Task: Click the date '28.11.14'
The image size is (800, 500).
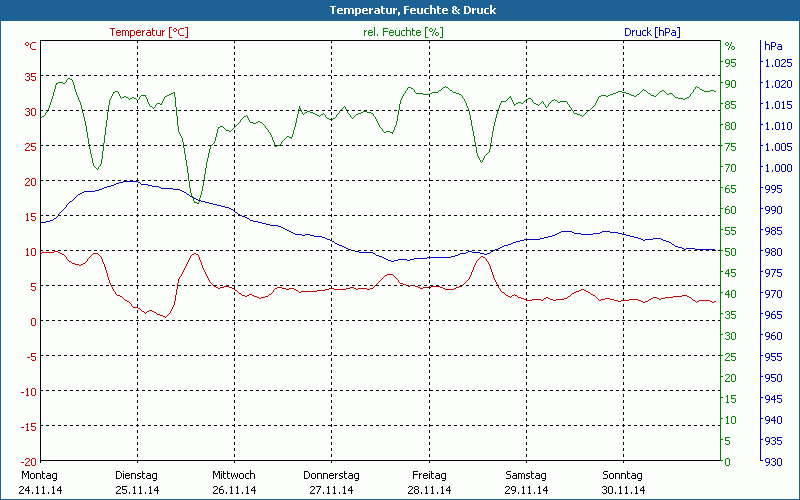Action: (x=429, y=490)
